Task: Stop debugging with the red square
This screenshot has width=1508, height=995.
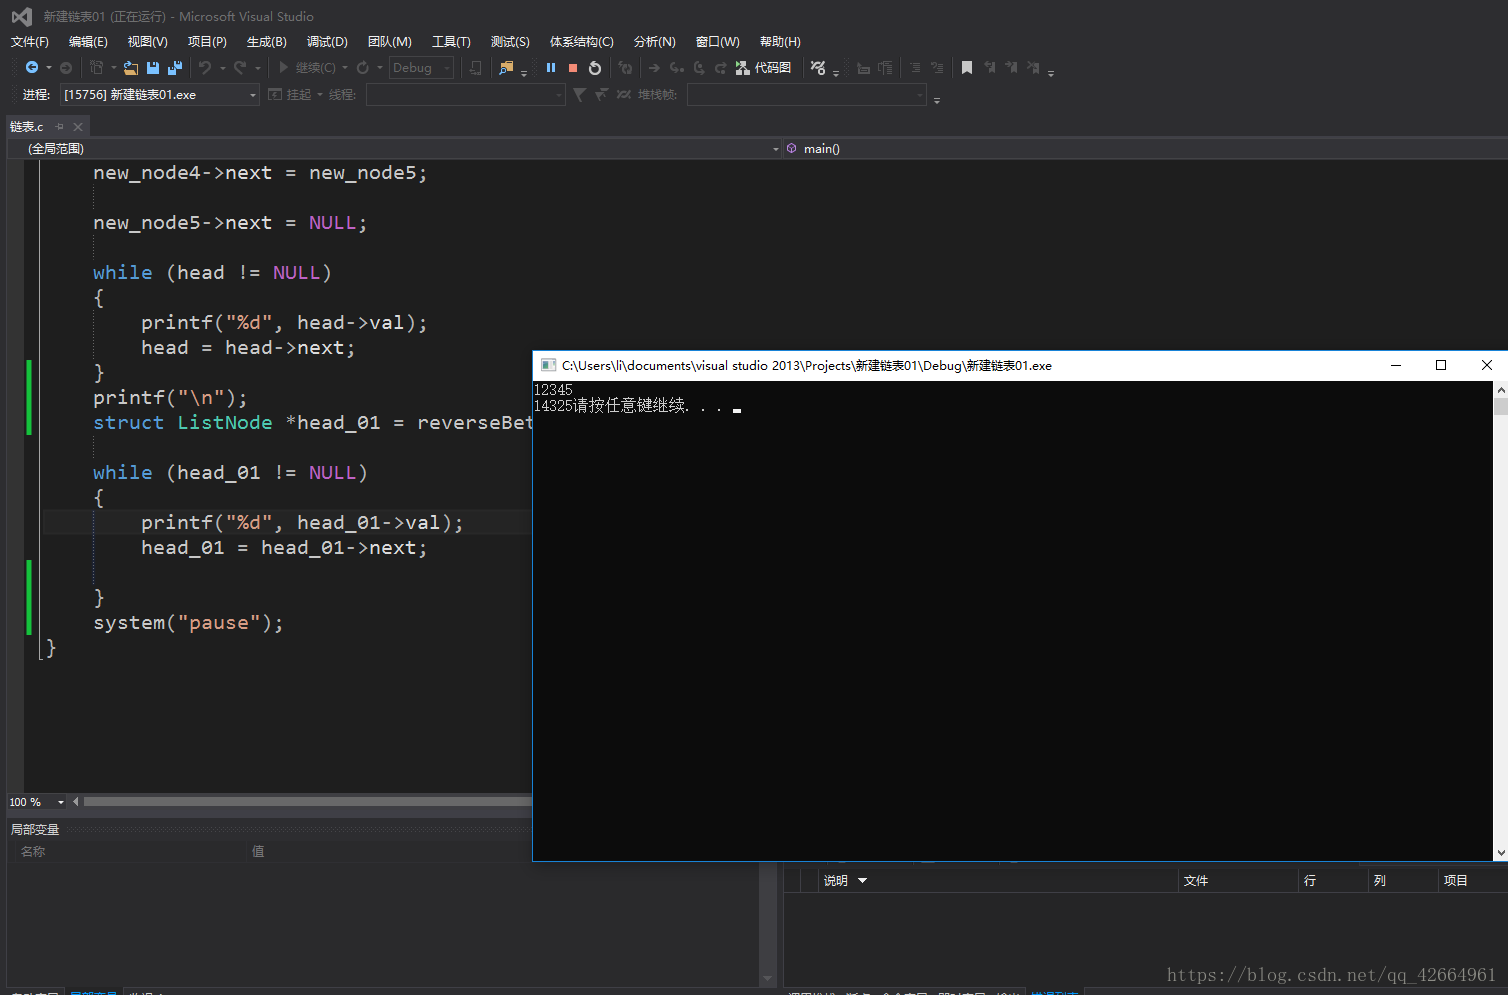Action: click(x=573, y=67)
